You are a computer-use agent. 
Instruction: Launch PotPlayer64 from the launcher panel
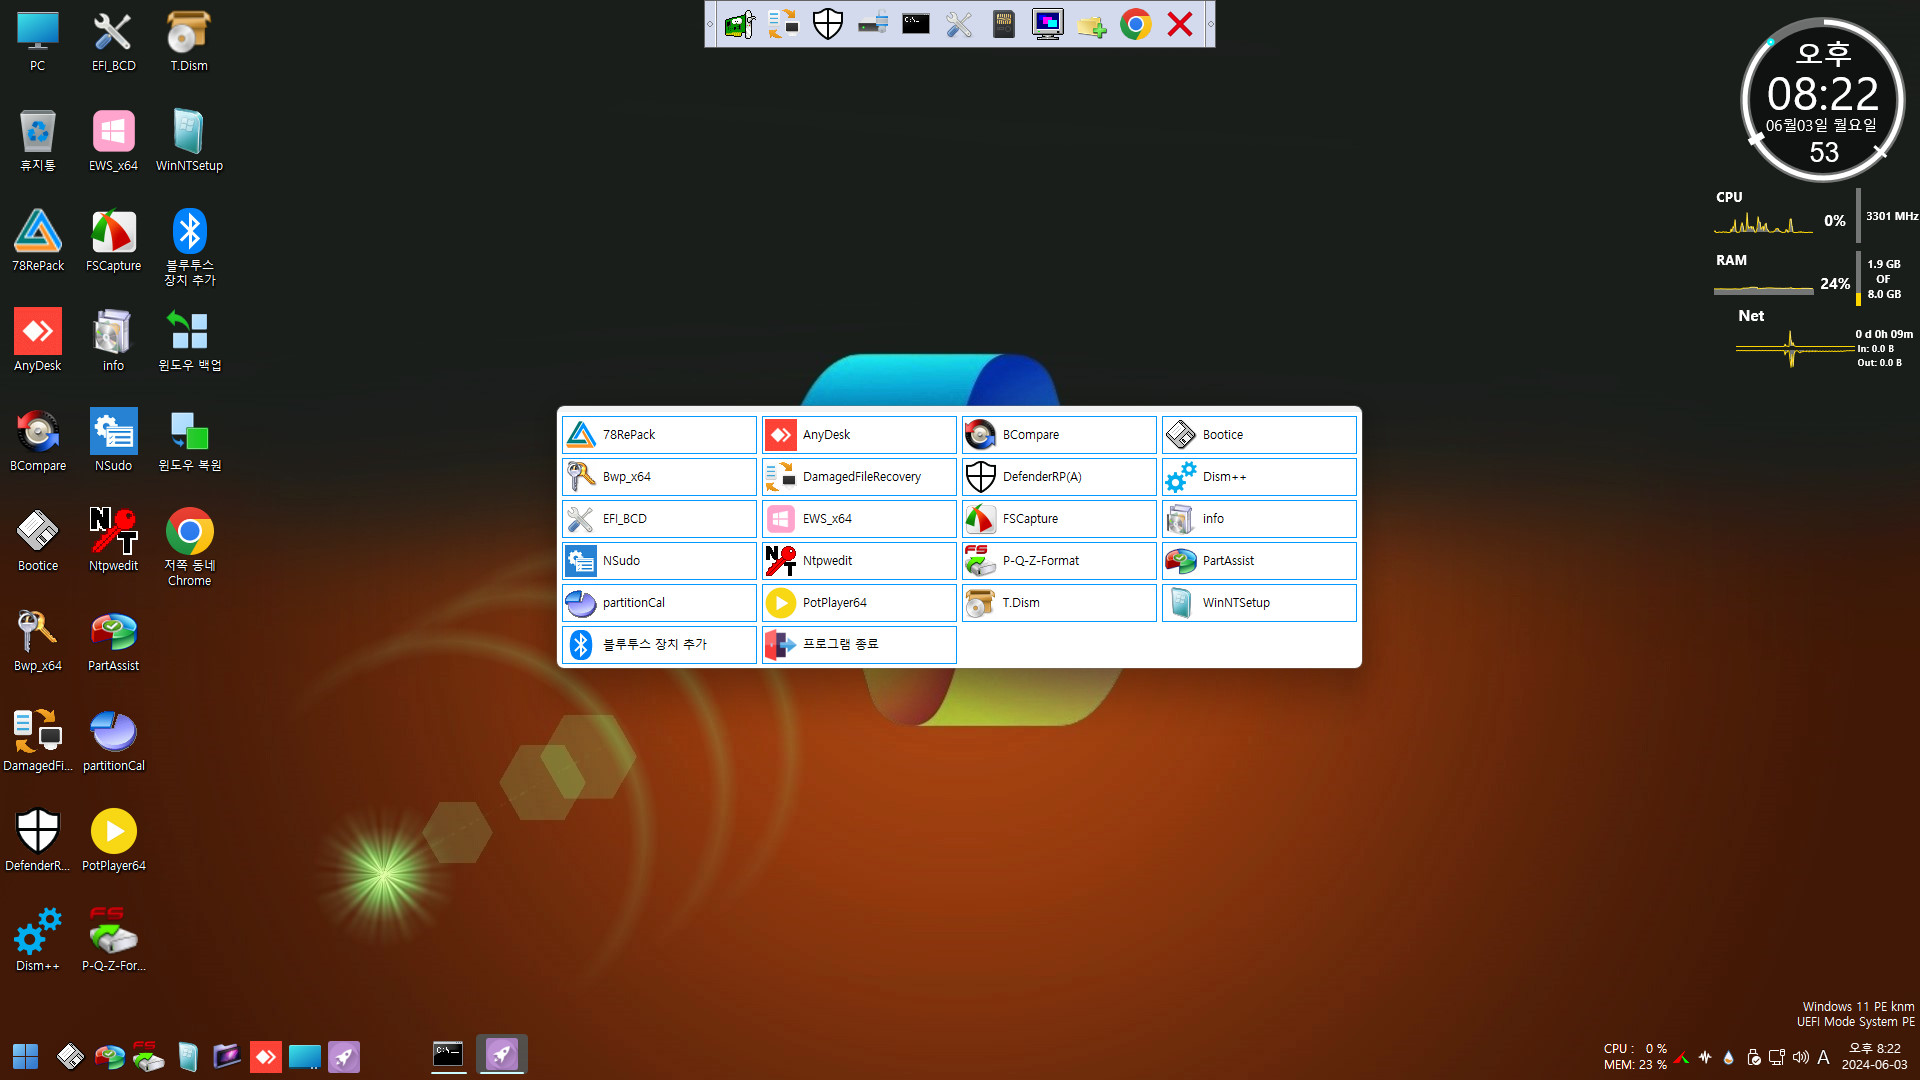(859, 603)
